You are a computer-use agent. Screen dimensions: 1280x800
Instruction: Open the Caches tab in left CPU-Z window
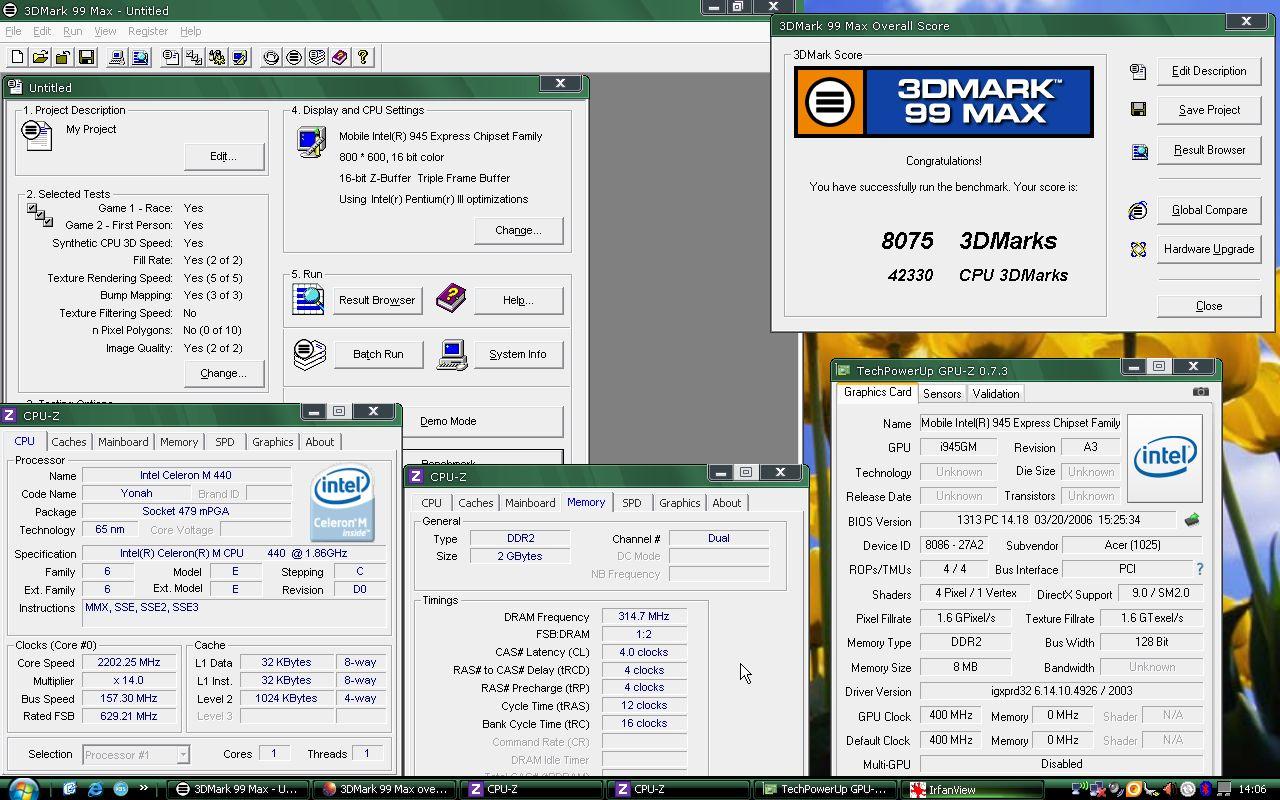[x=69, y=442]
